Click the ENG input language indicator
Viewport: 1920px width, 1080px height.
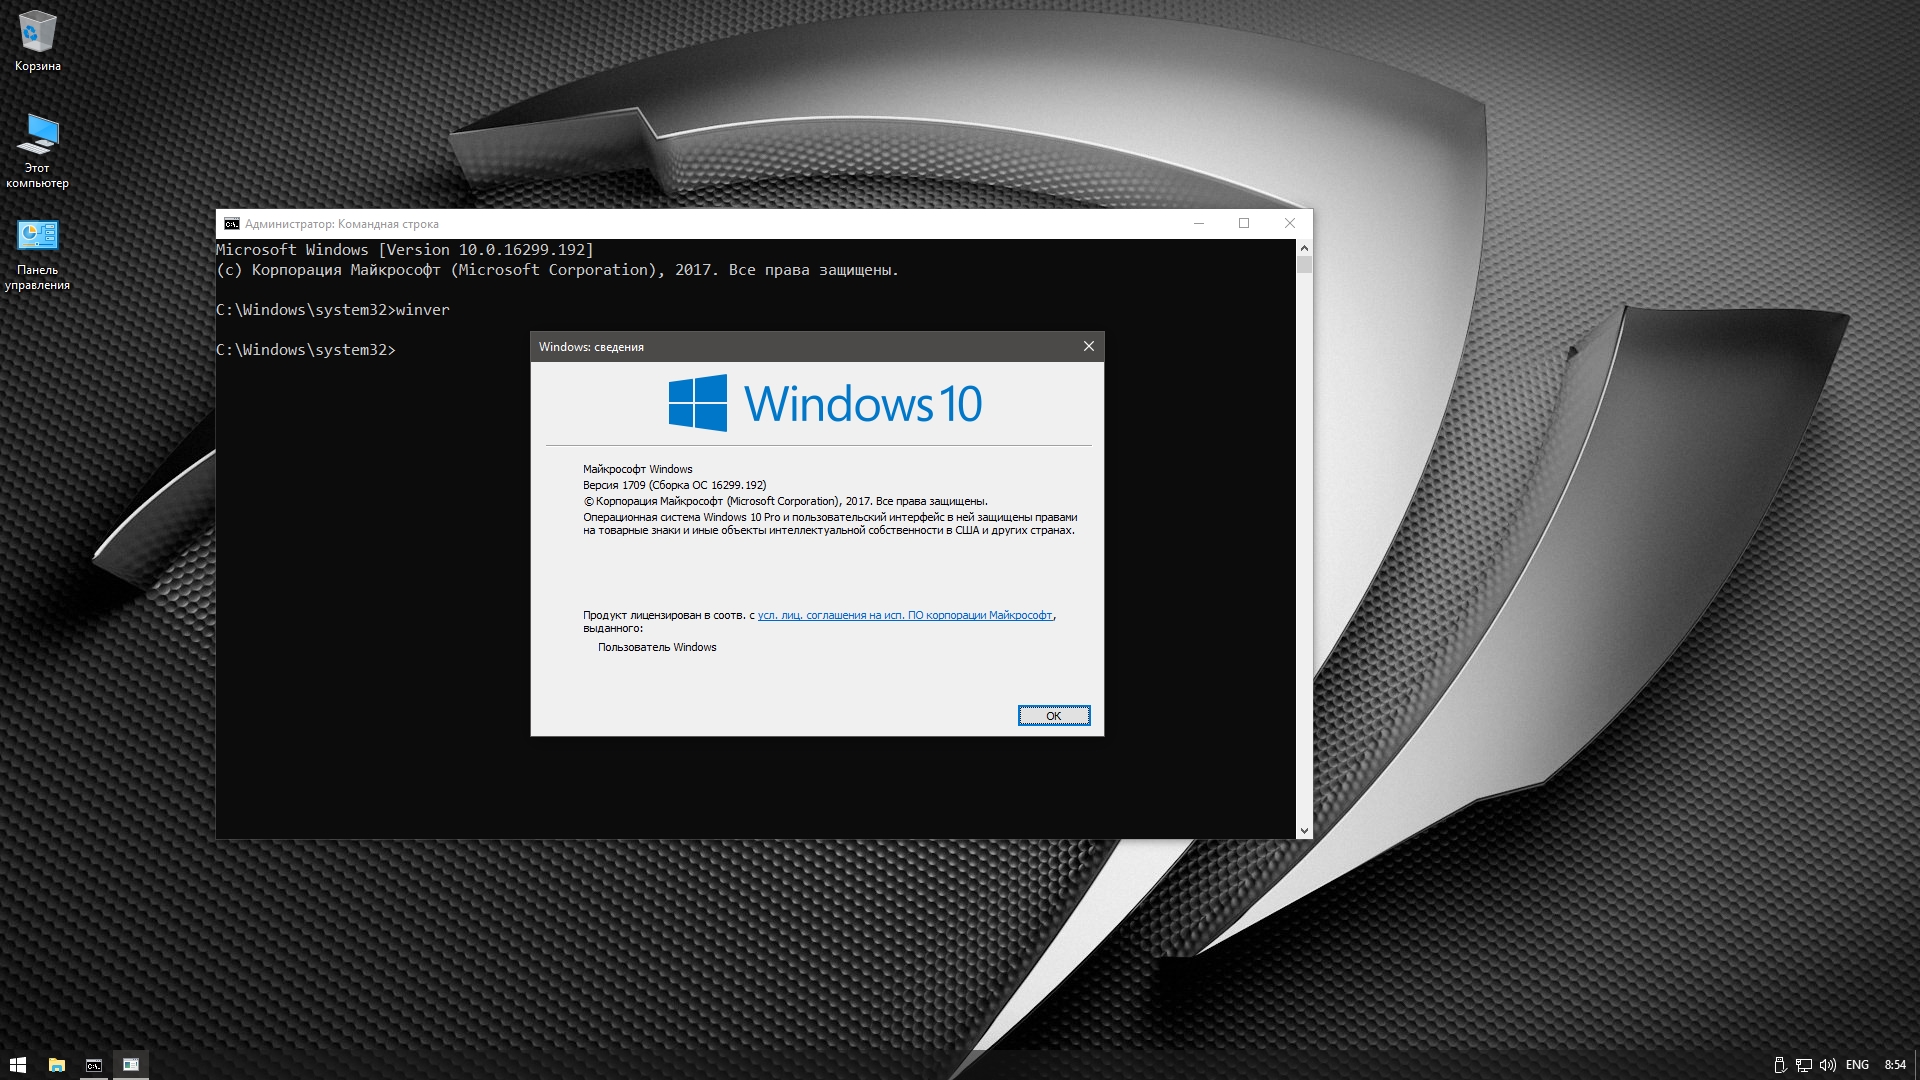pos(1857,1065)
